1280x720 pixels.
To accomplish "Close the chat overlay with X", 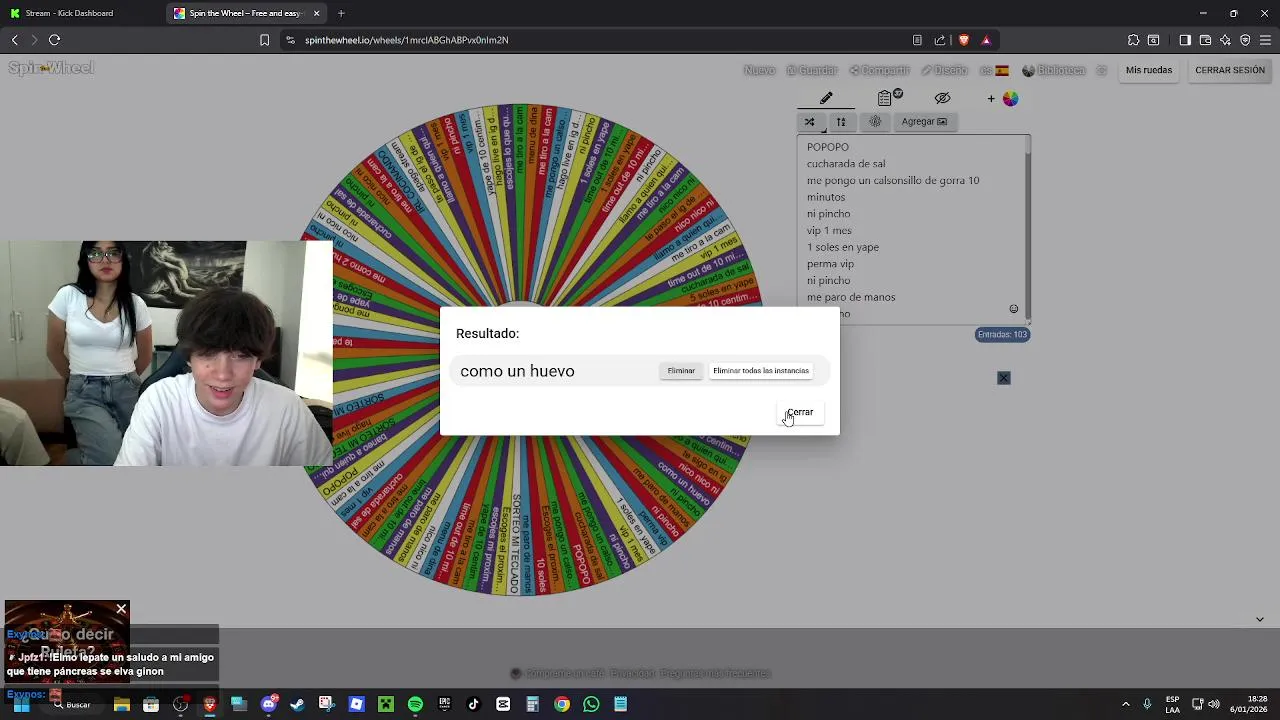I will [121, 609].
